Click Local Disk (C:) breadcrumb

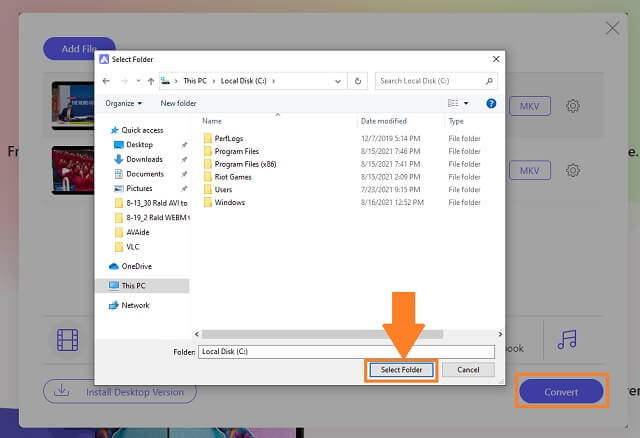(x=243, y=81)
